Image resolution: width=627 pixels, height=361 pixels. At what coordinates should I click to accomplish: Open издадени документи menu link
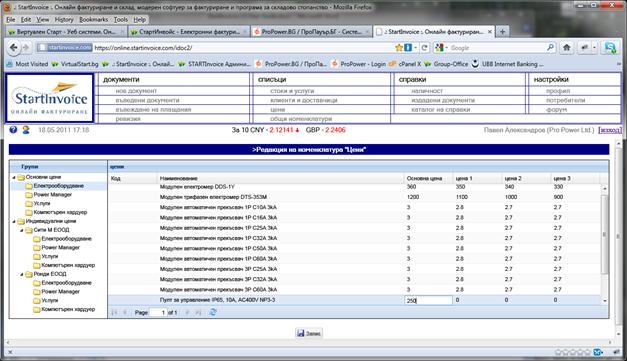point(443,100)
